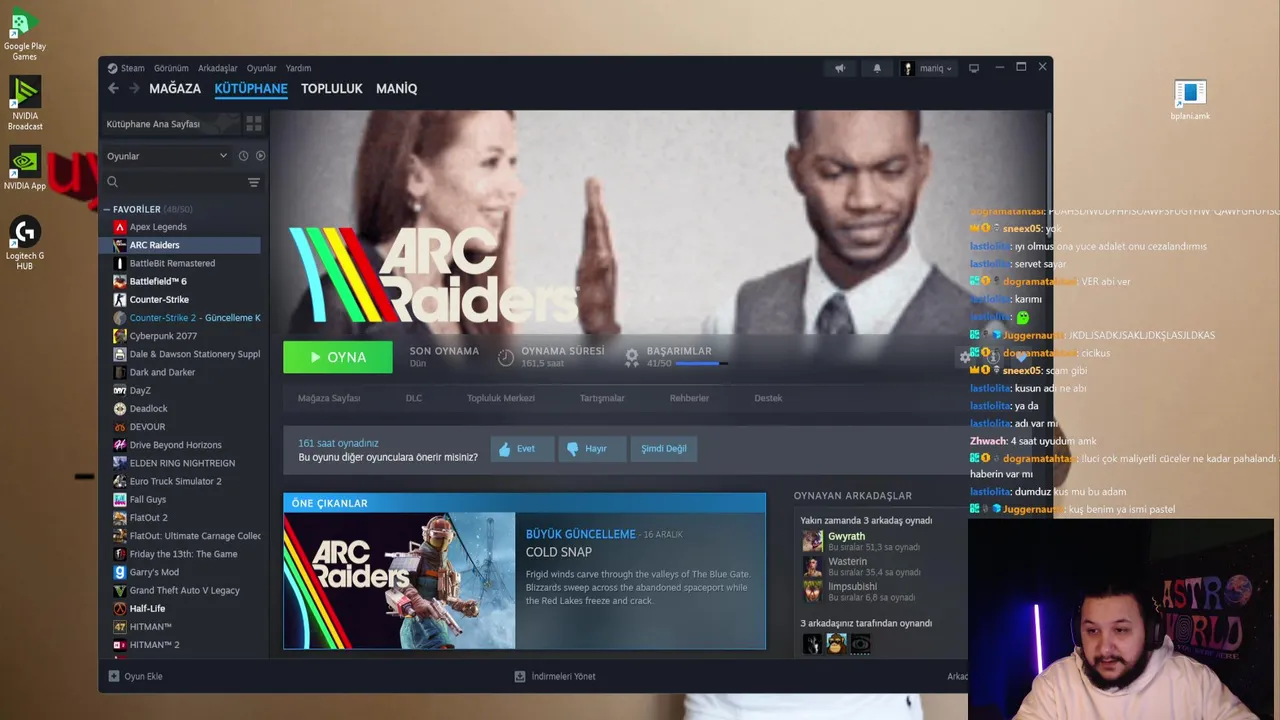Screen dimensions: 1280x720
Task: Open Steam notifications bell icon
Action: (x=877, y=68)
